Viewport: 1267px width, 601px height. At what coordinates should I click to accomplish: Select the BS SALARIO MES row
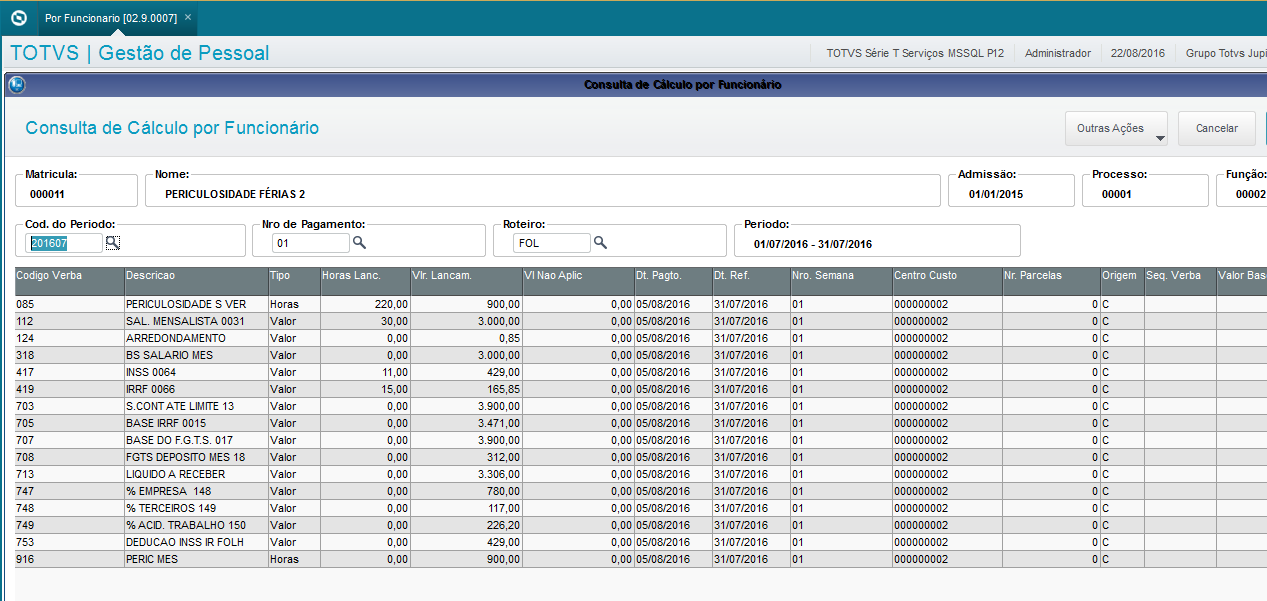[640, 355]
